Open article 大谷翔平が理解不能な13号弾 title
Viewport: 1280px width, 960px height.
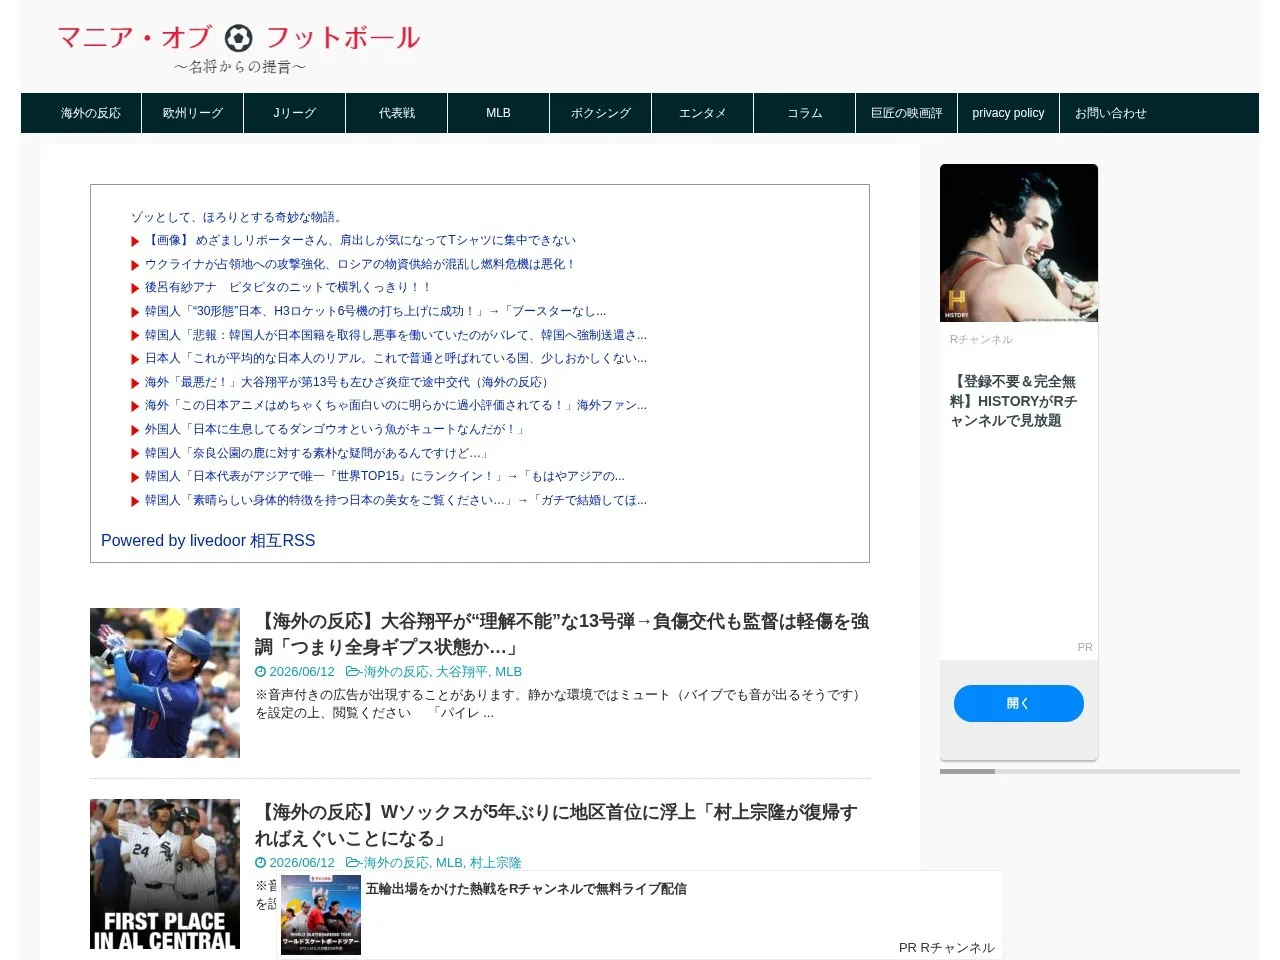pos(562,634)
